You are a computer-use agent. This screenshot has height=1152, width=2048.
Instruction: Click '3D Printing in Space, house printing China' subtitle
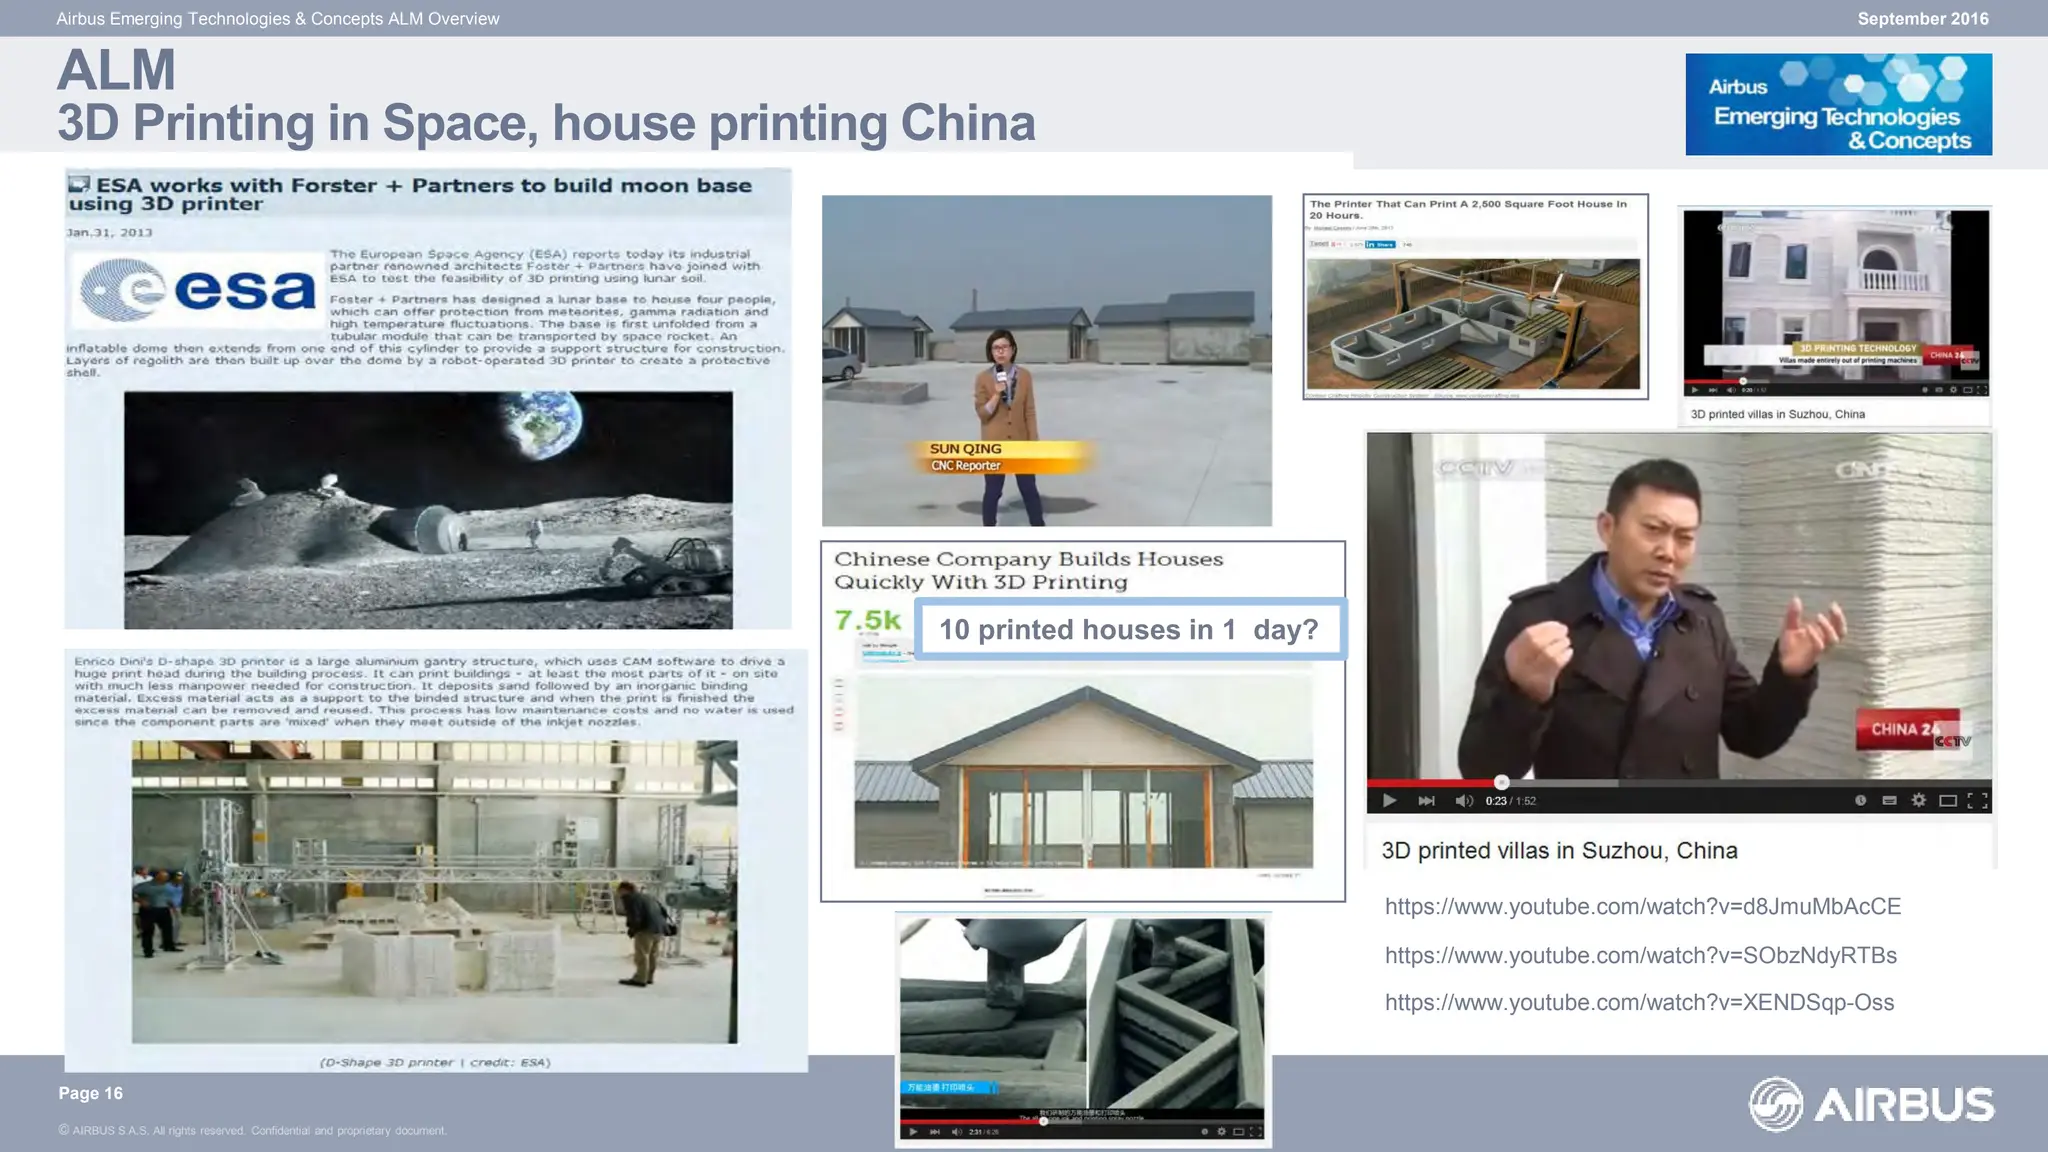pos(546,123)
